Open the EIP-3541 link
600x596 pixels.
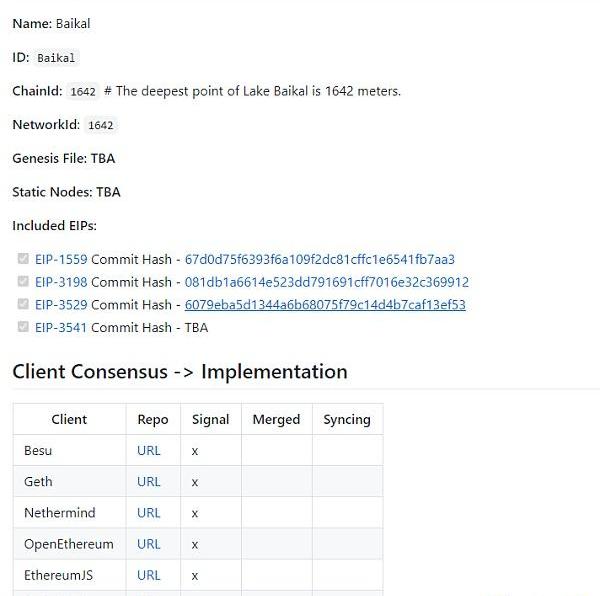[x=61, y=327]
